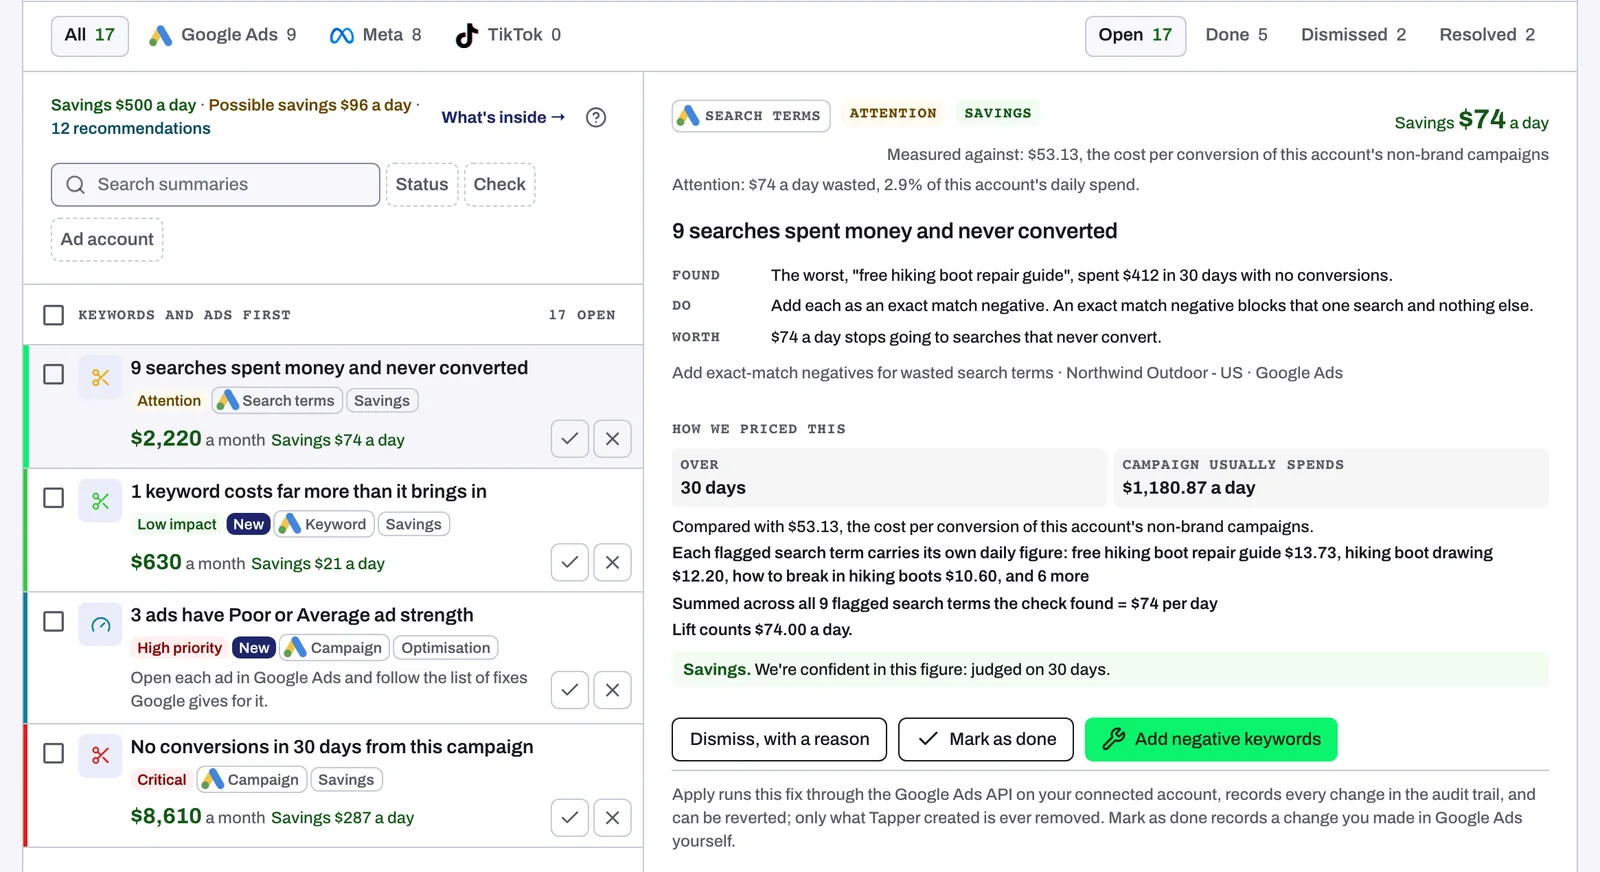Viewport: 1600px width, 872px height.
Task: Click scissors icon for 1 keyword recommendation
Action: [100, 501]
